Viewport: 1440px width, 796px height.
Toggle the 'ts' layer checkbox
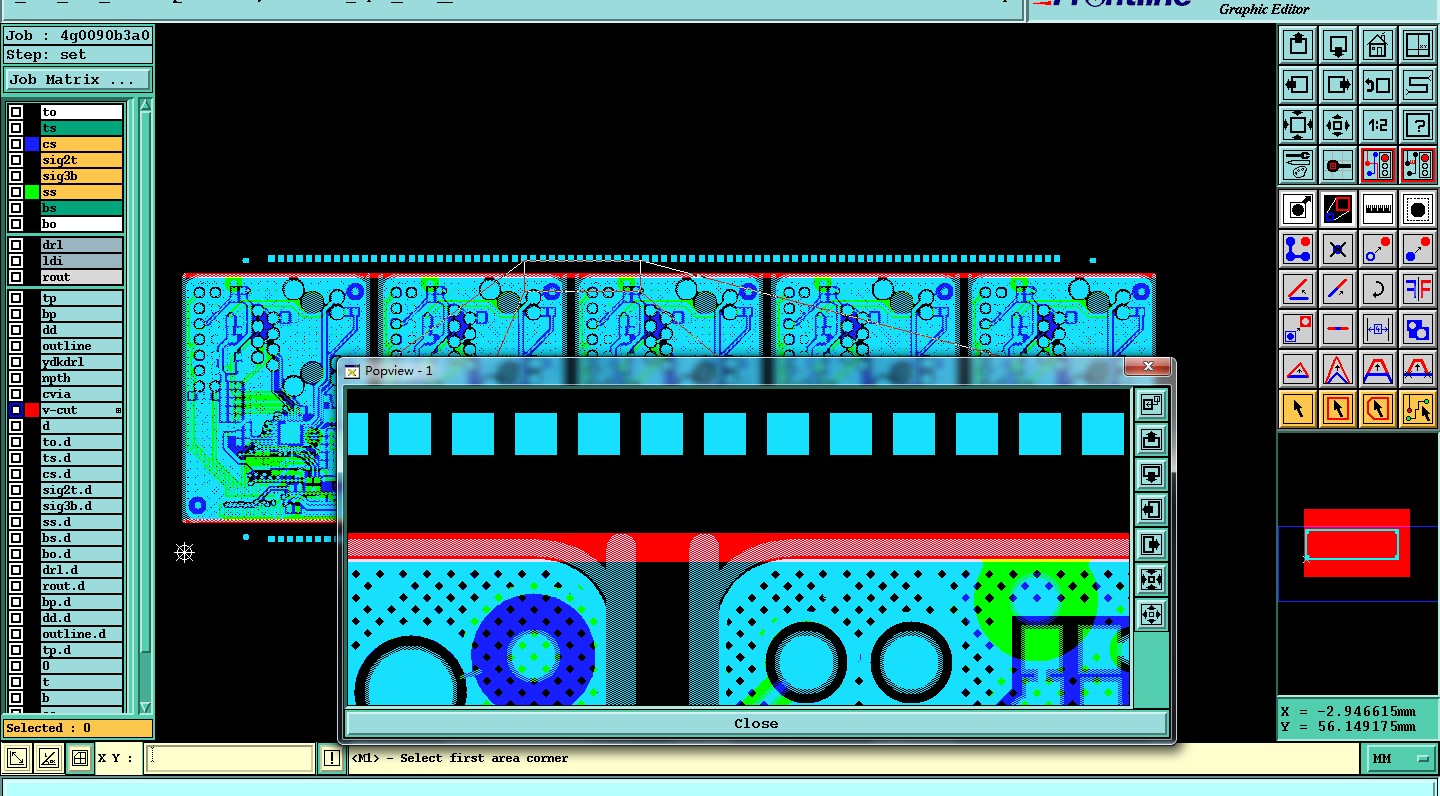pos(16,128)
